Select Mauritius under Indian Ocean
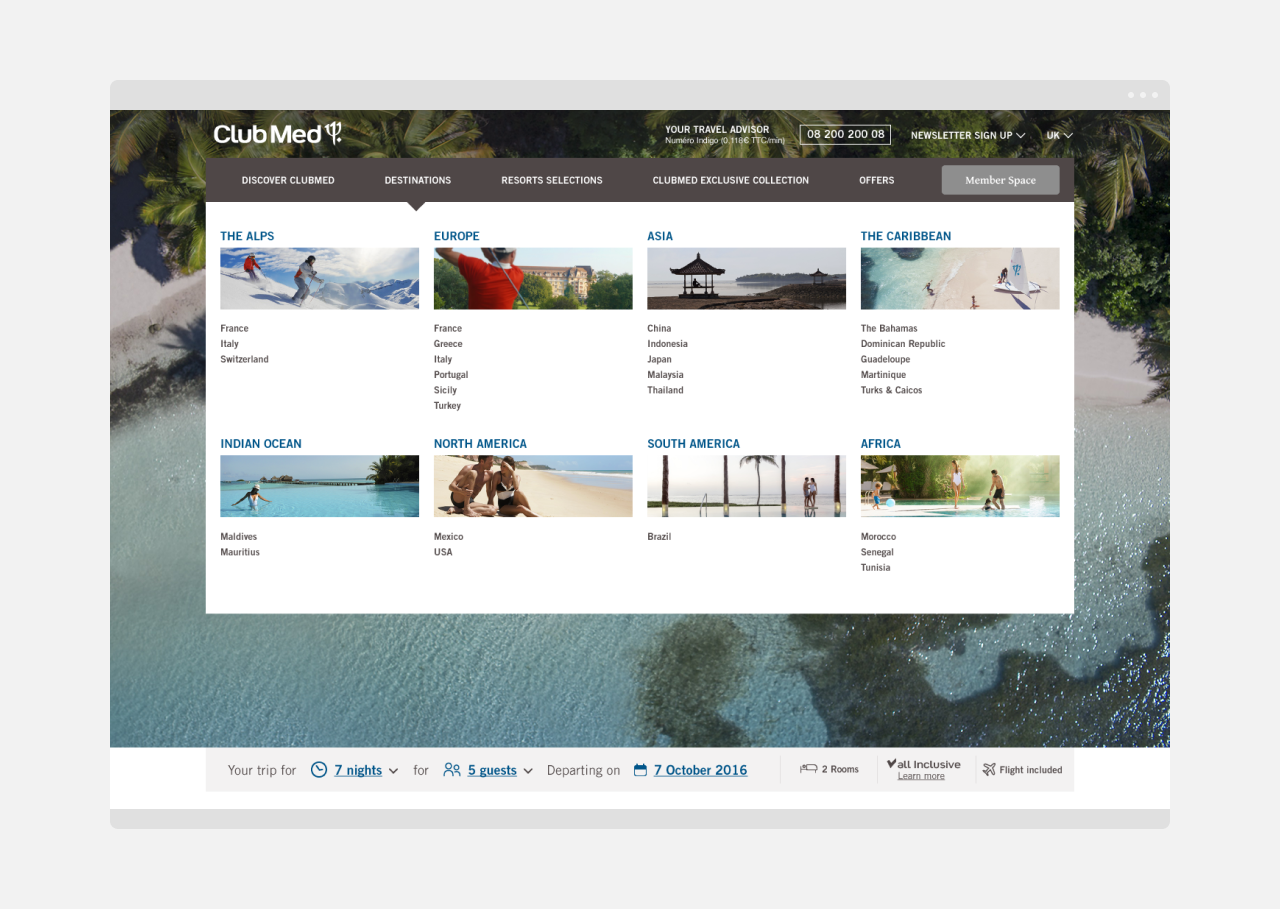This screenshot has height=909, width=1280. tap(240, 552)
